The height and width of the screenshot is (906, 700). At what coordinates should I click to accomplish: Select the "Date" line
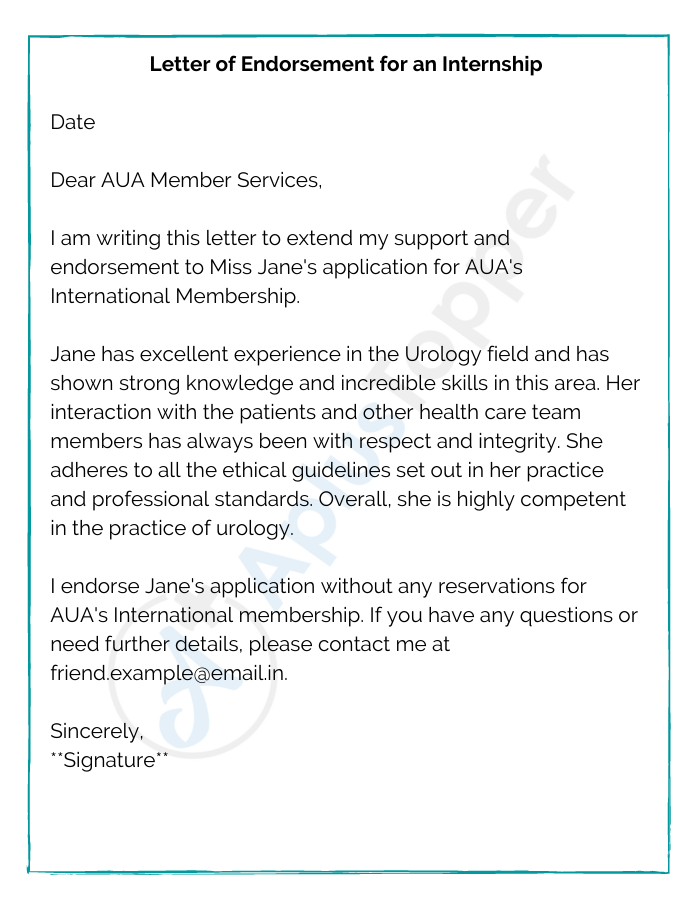coord(73,123)
